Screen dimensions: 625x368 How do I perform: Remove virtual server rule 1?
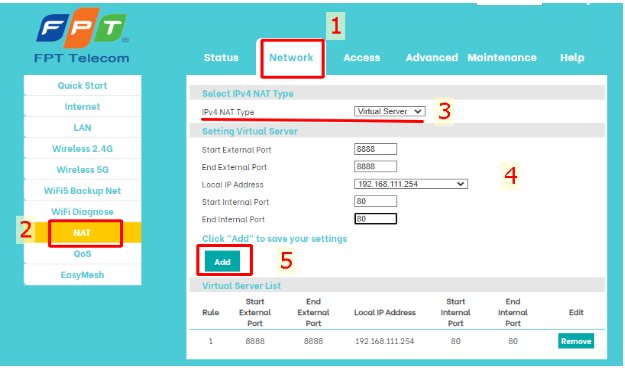[576, 341]
